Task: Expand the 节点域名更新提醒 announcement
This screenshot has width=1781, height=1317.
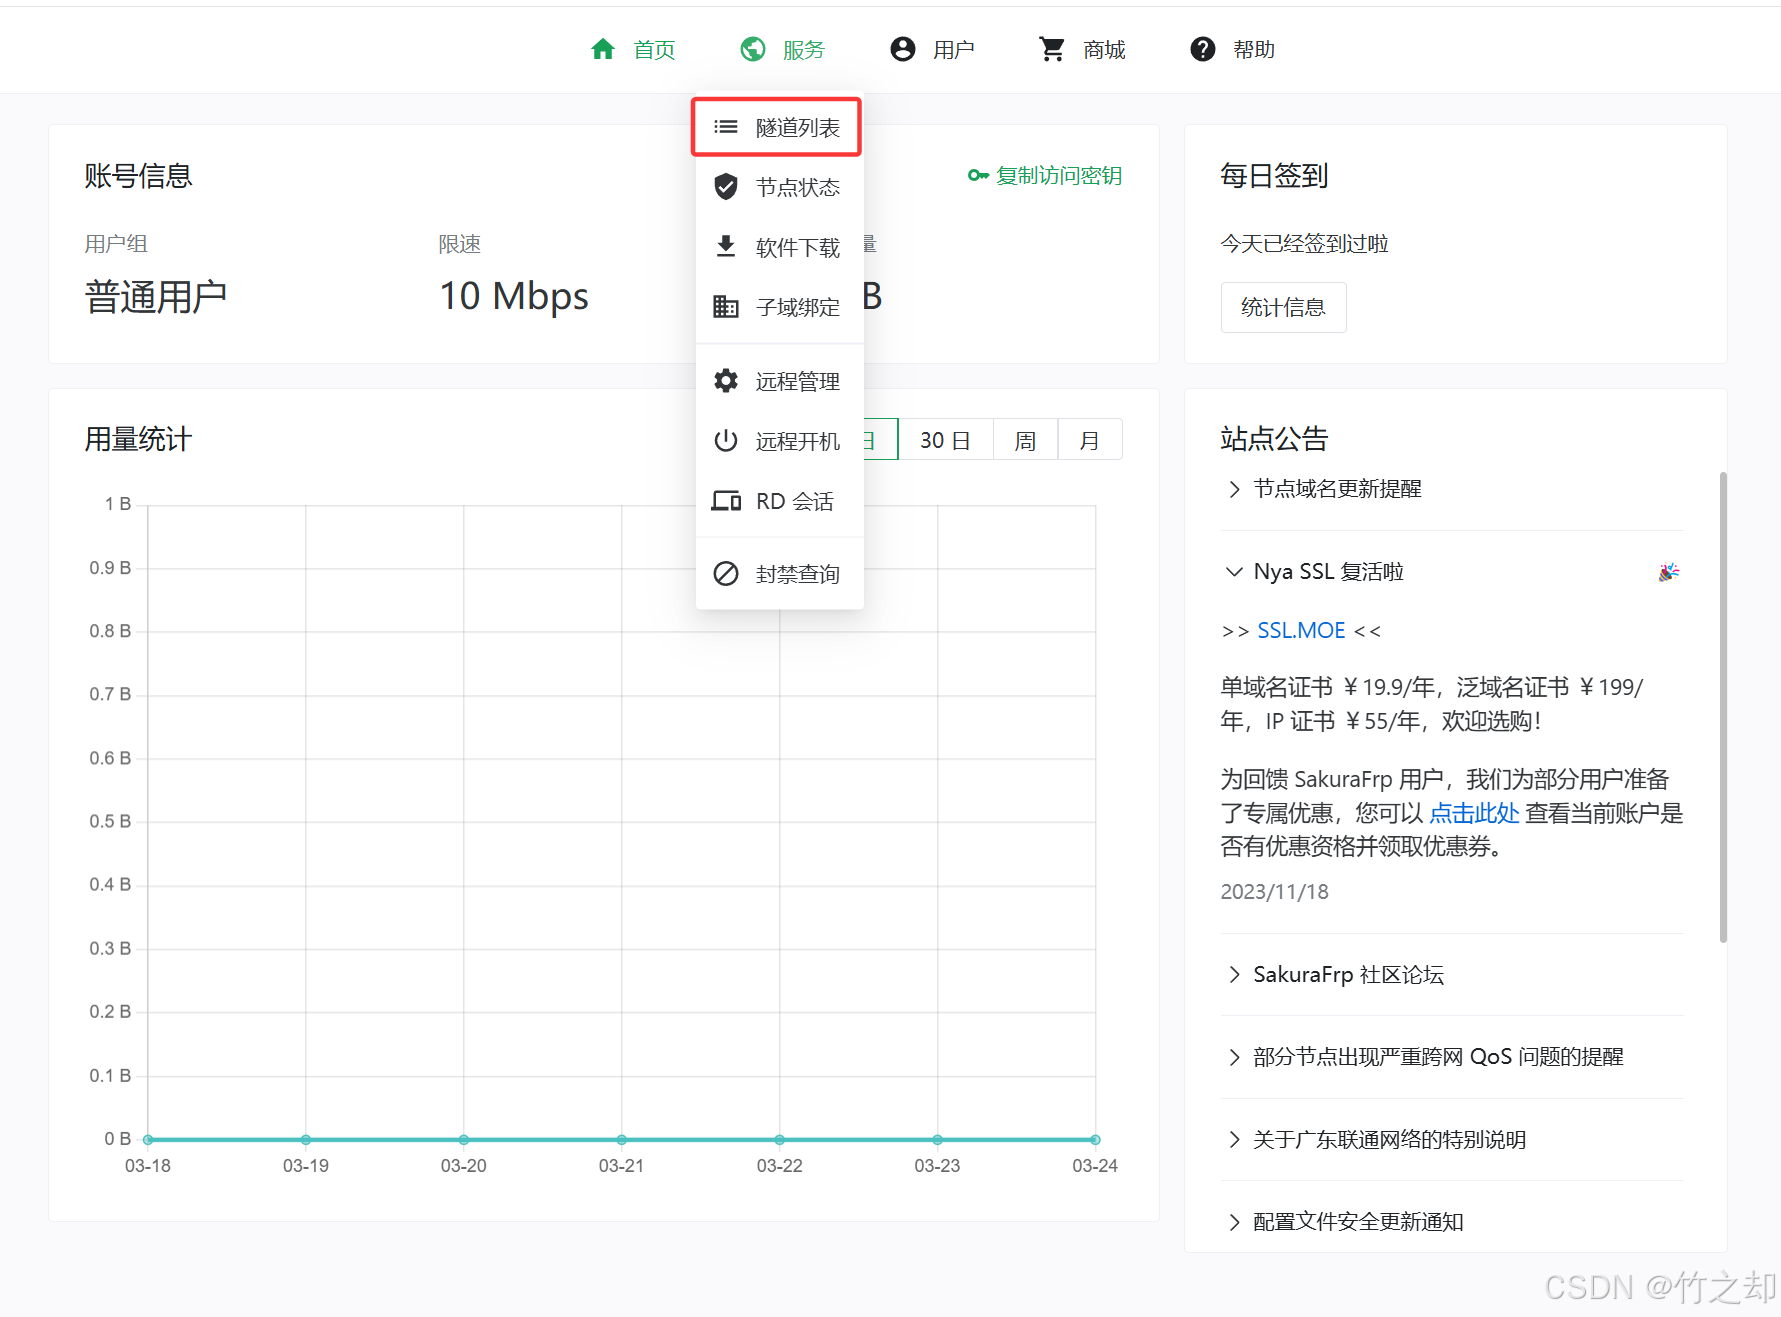Action: pyautogui.click(x=1337, y=489)
